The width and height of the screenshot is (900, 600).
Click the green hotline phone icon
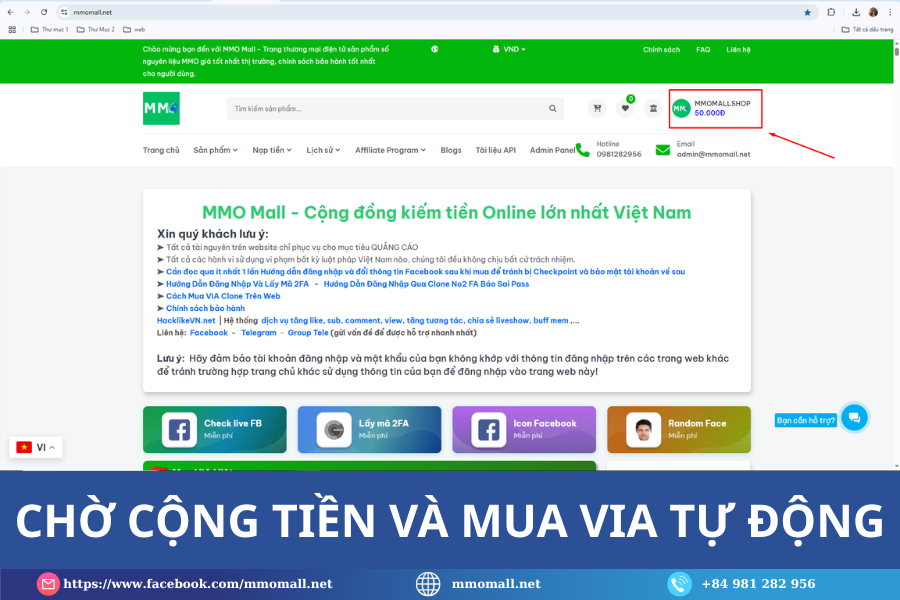pos(582,150)
